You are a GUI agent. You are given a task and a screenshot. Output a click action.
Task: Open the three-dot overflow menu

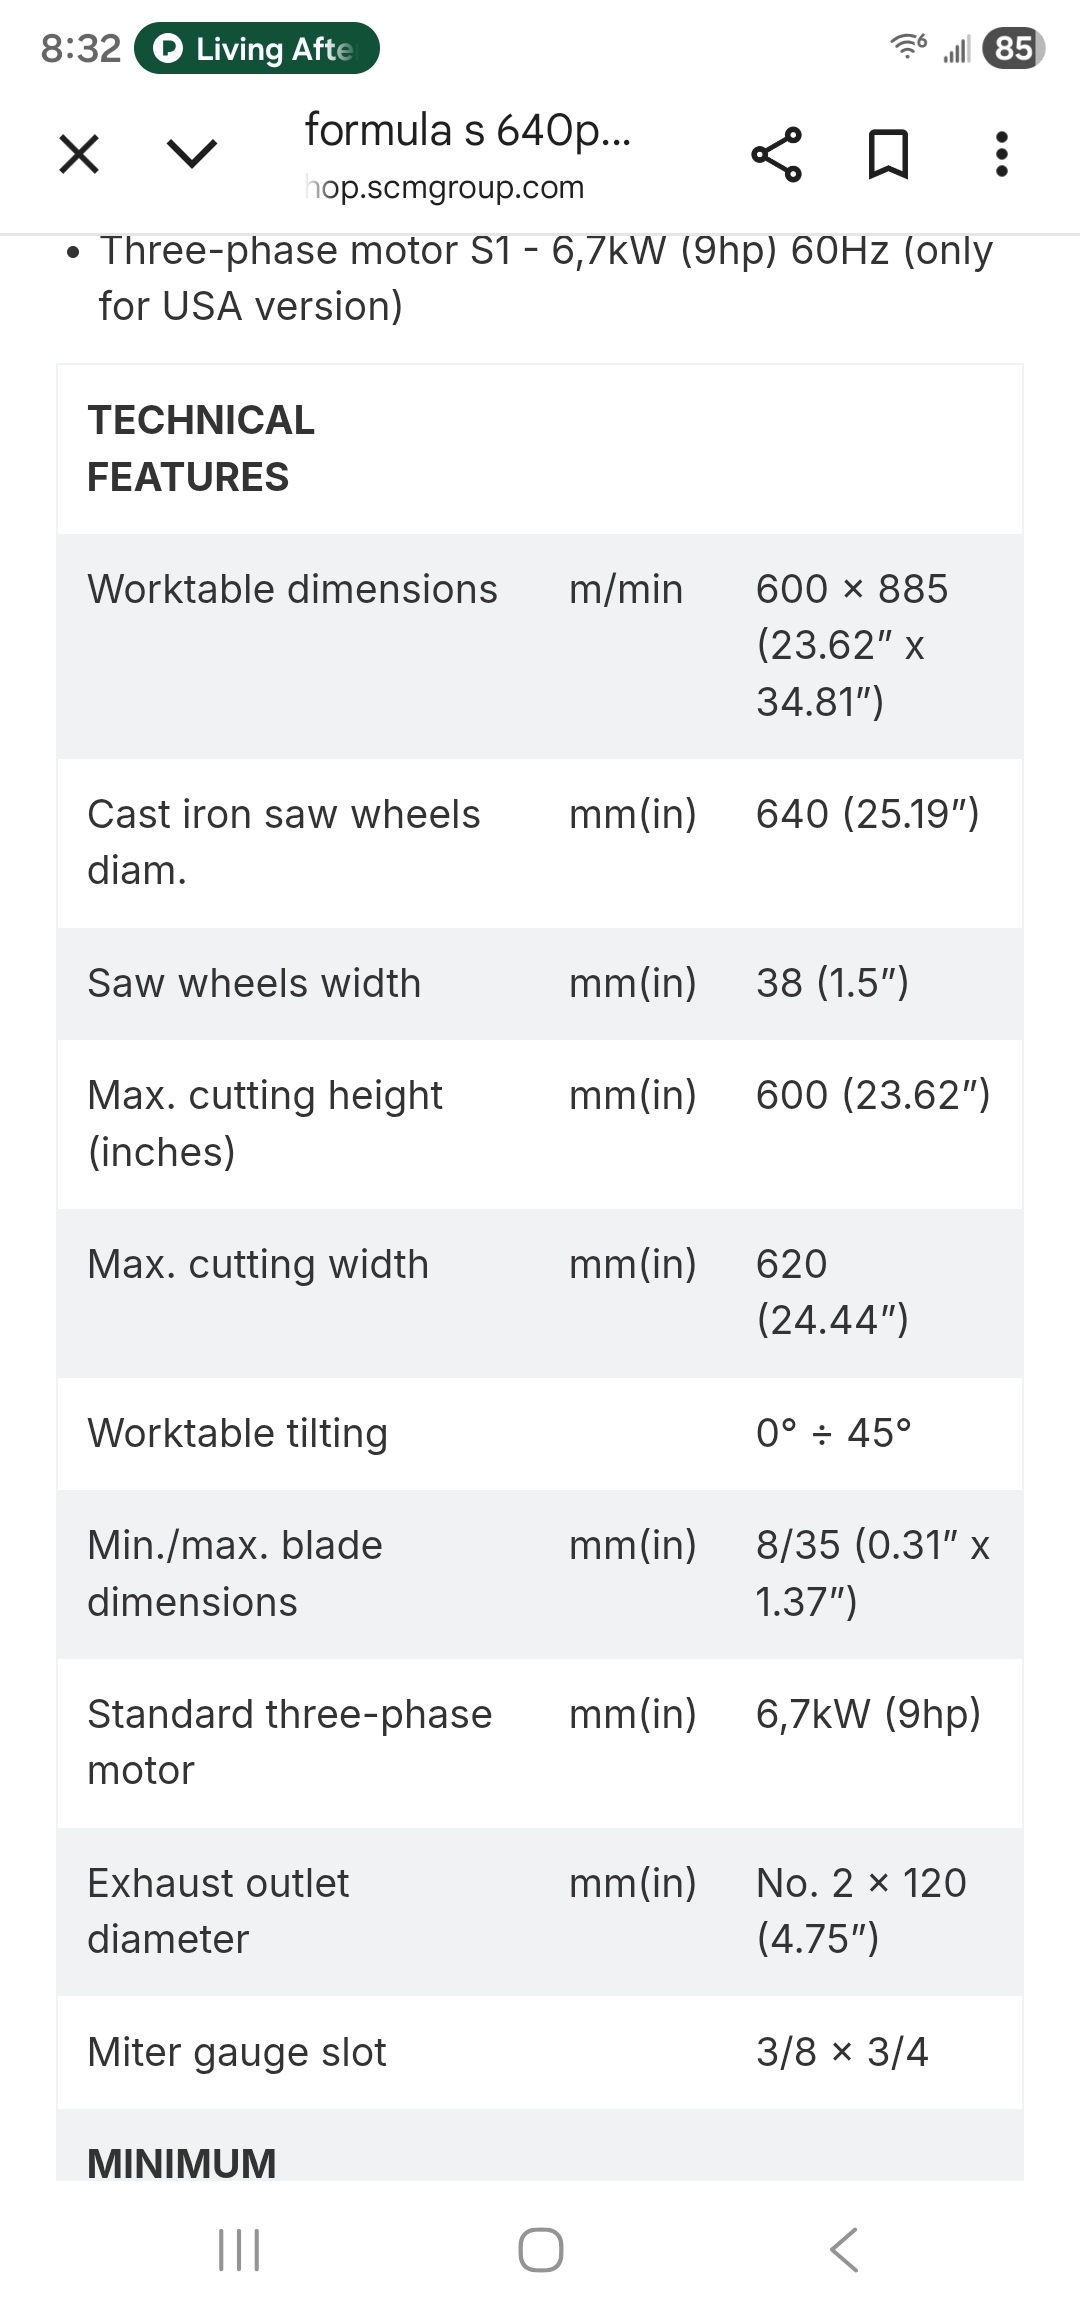point(1001,154)
